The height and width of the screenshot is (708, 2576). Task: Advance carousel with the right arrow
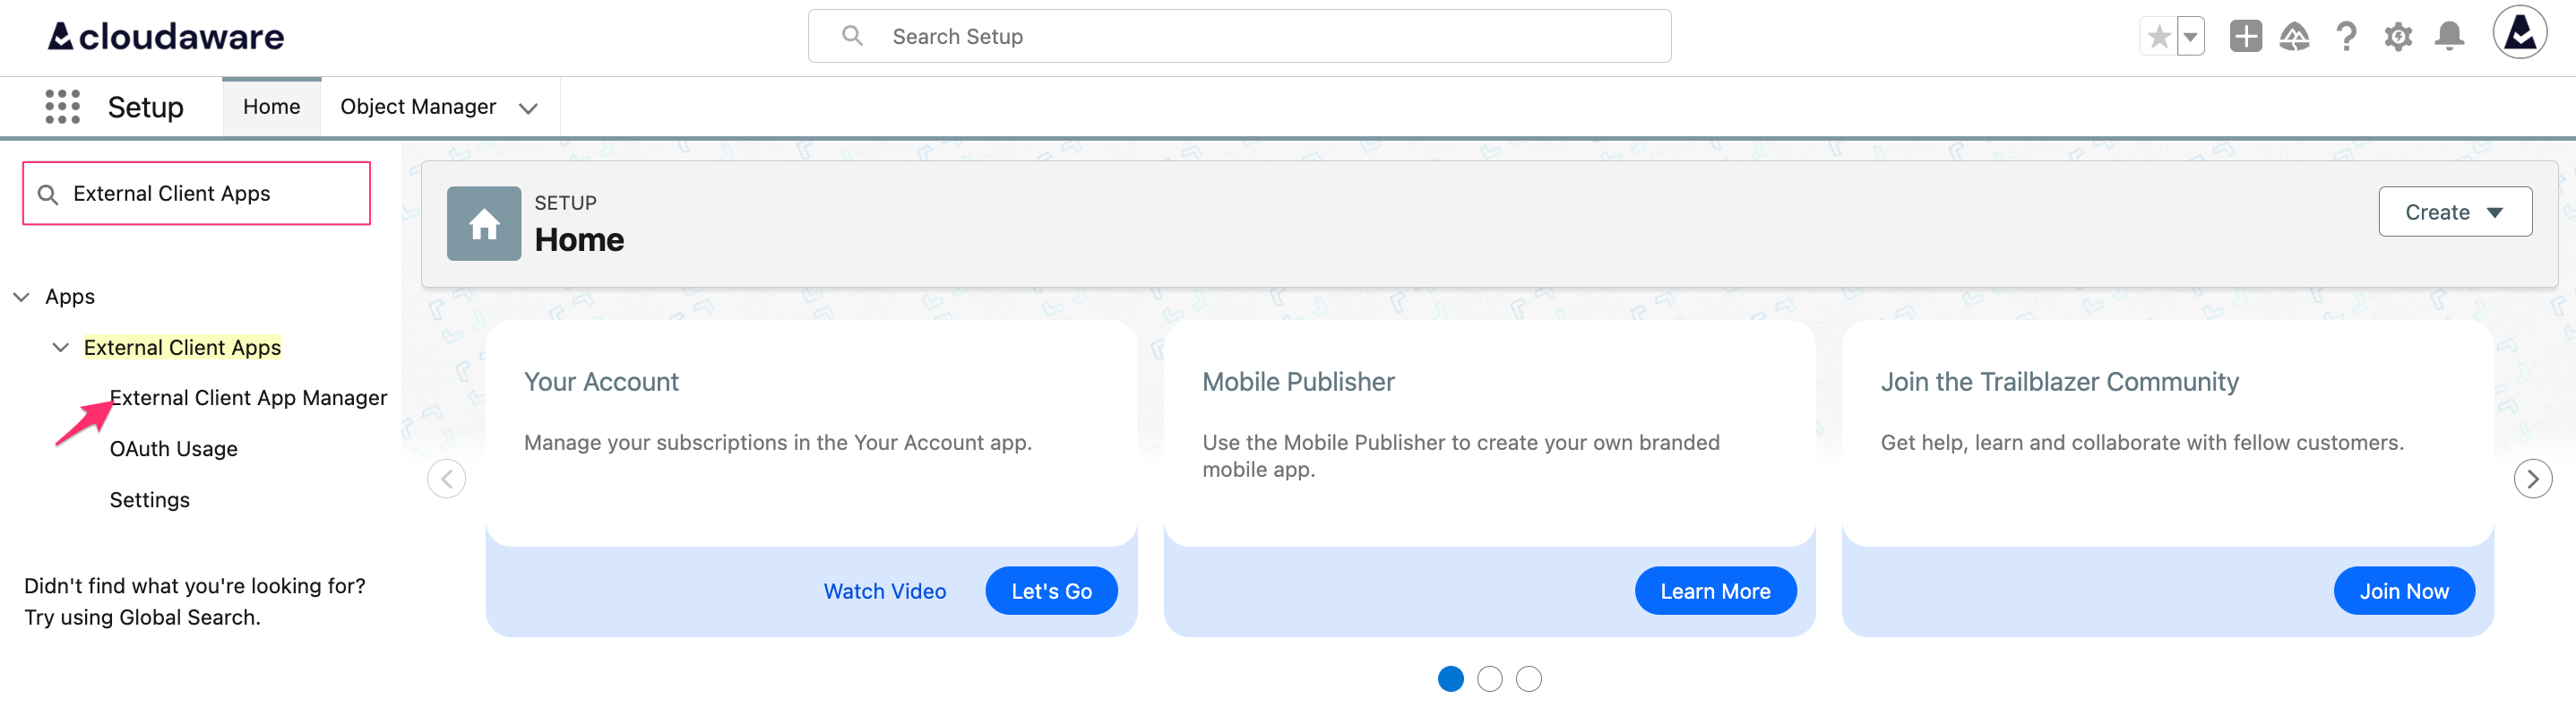point(2532,479)
